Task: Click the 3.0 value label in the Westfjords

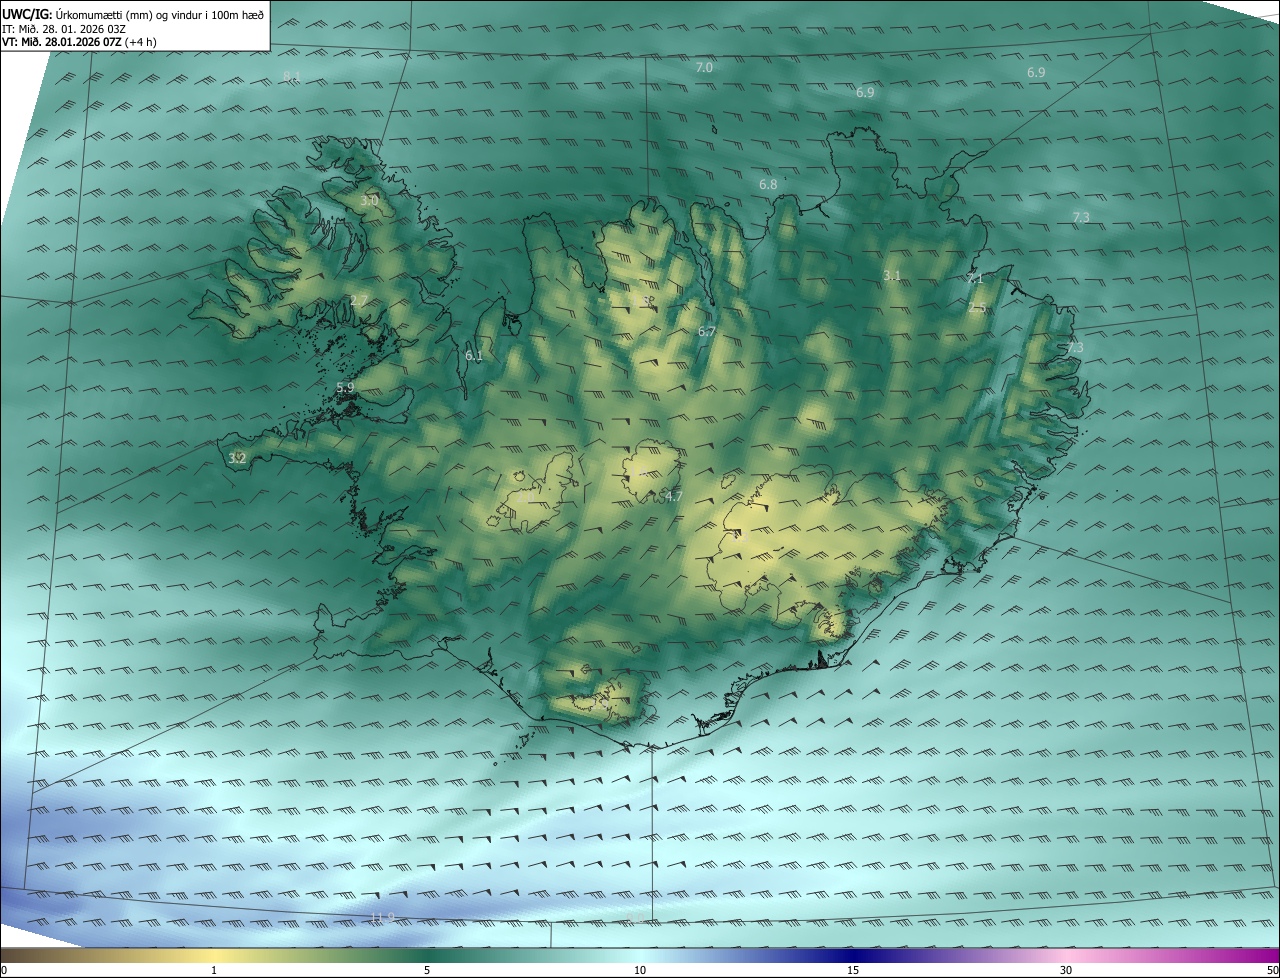Action: [x=369, y=200]
